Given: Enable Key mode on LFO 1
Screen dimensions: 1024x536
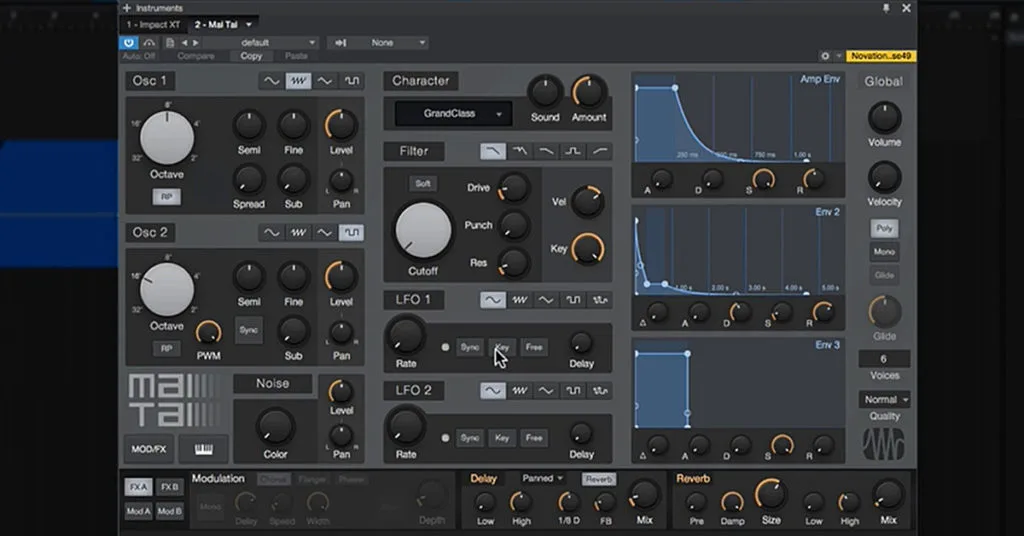Looking at the screenshot, I should (502, 347).
